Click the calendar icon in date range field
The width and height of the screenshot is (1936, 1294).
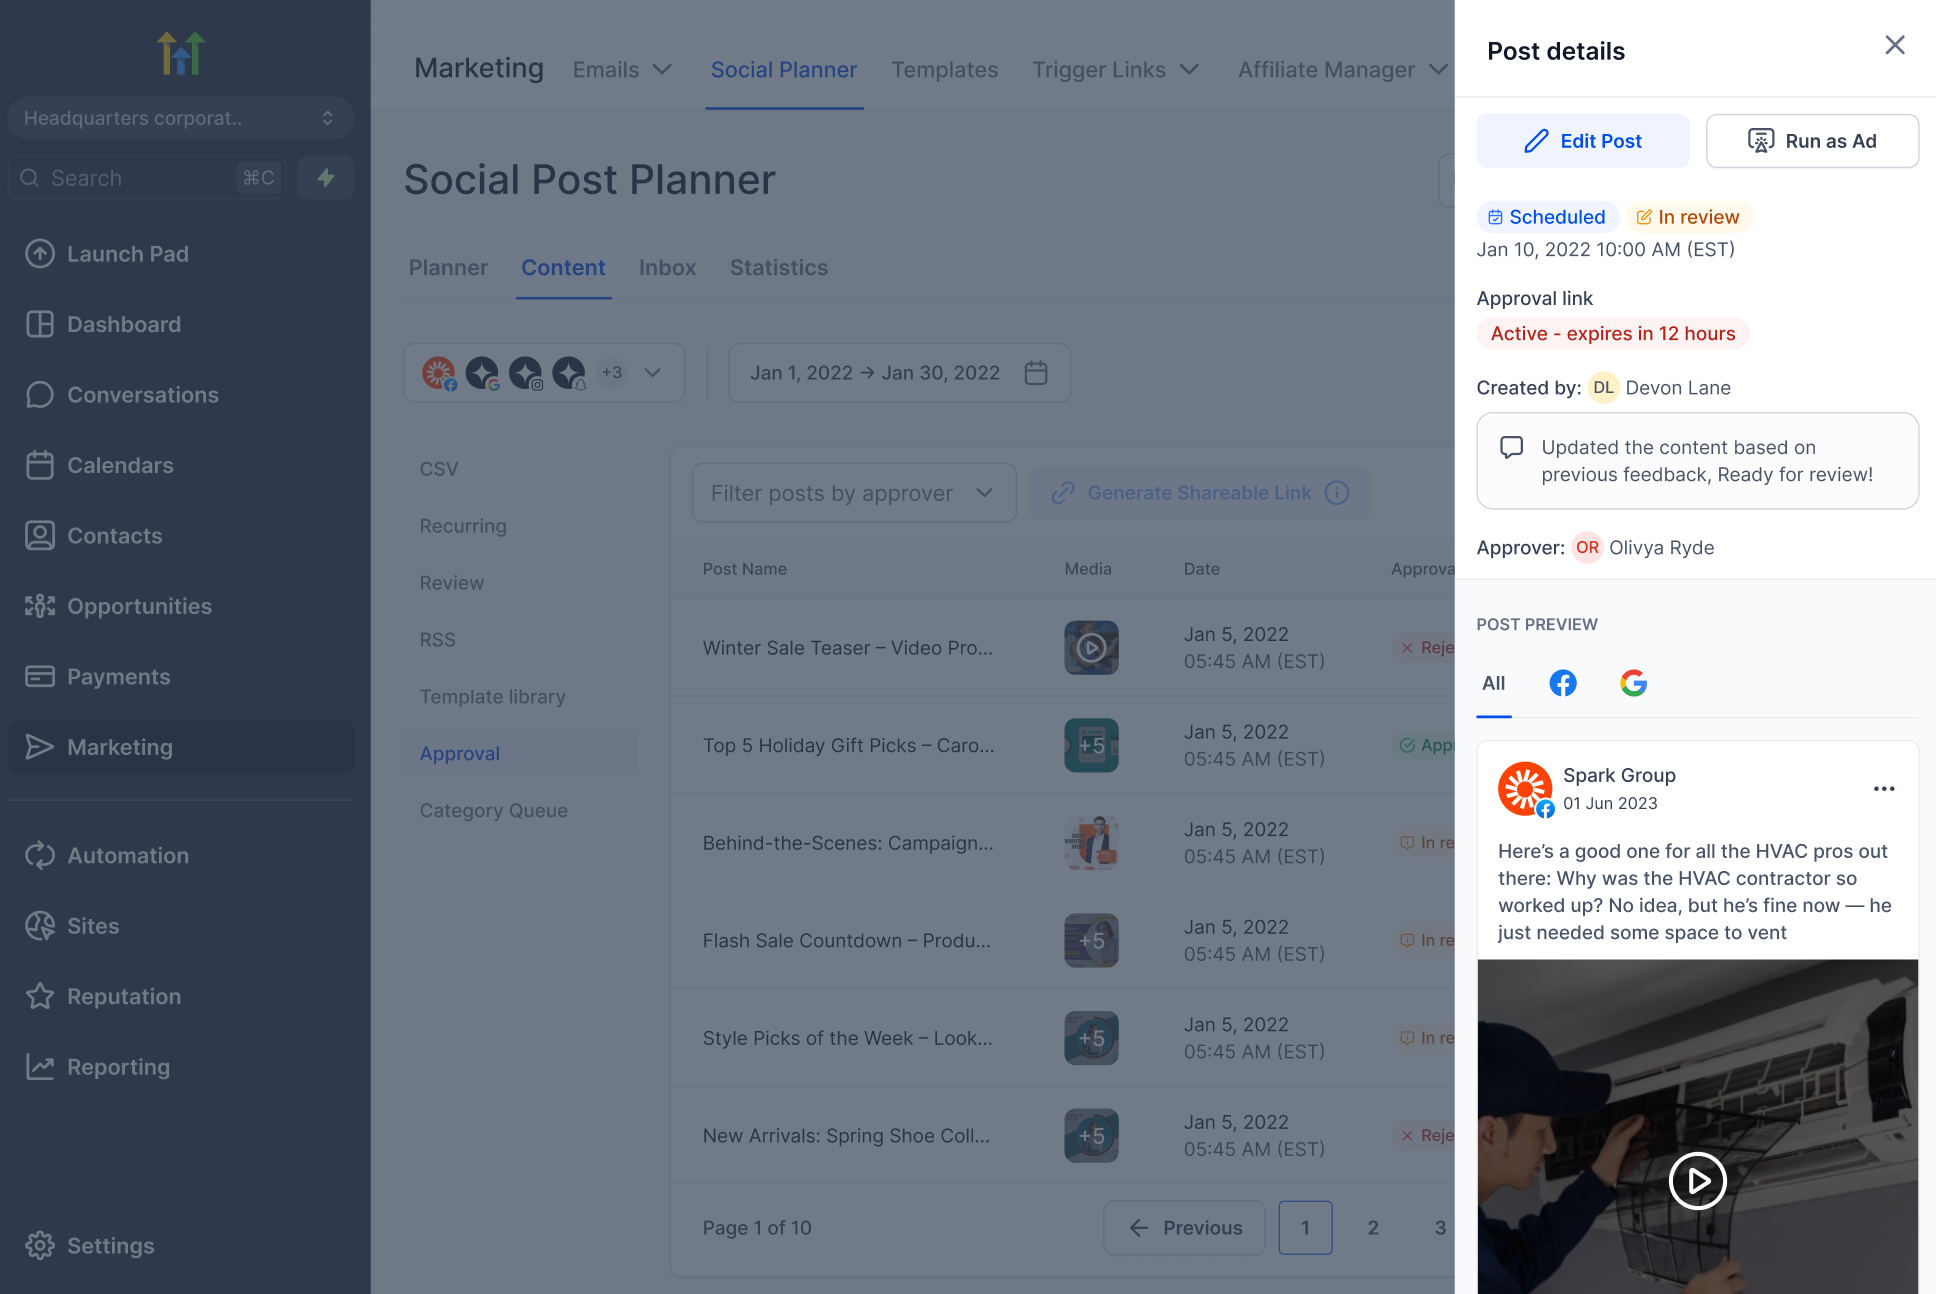[x=1036, y=373]
